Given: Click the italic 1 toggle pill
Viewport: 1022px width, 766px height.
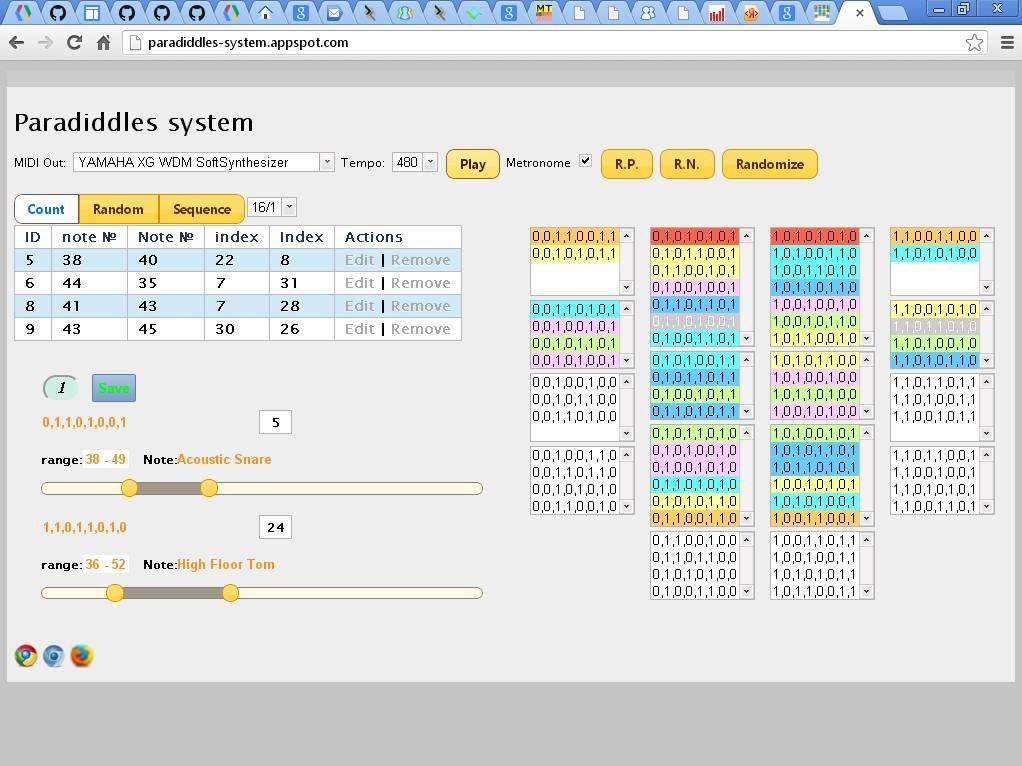Looking at the screenshot, I should click(61, 388).
